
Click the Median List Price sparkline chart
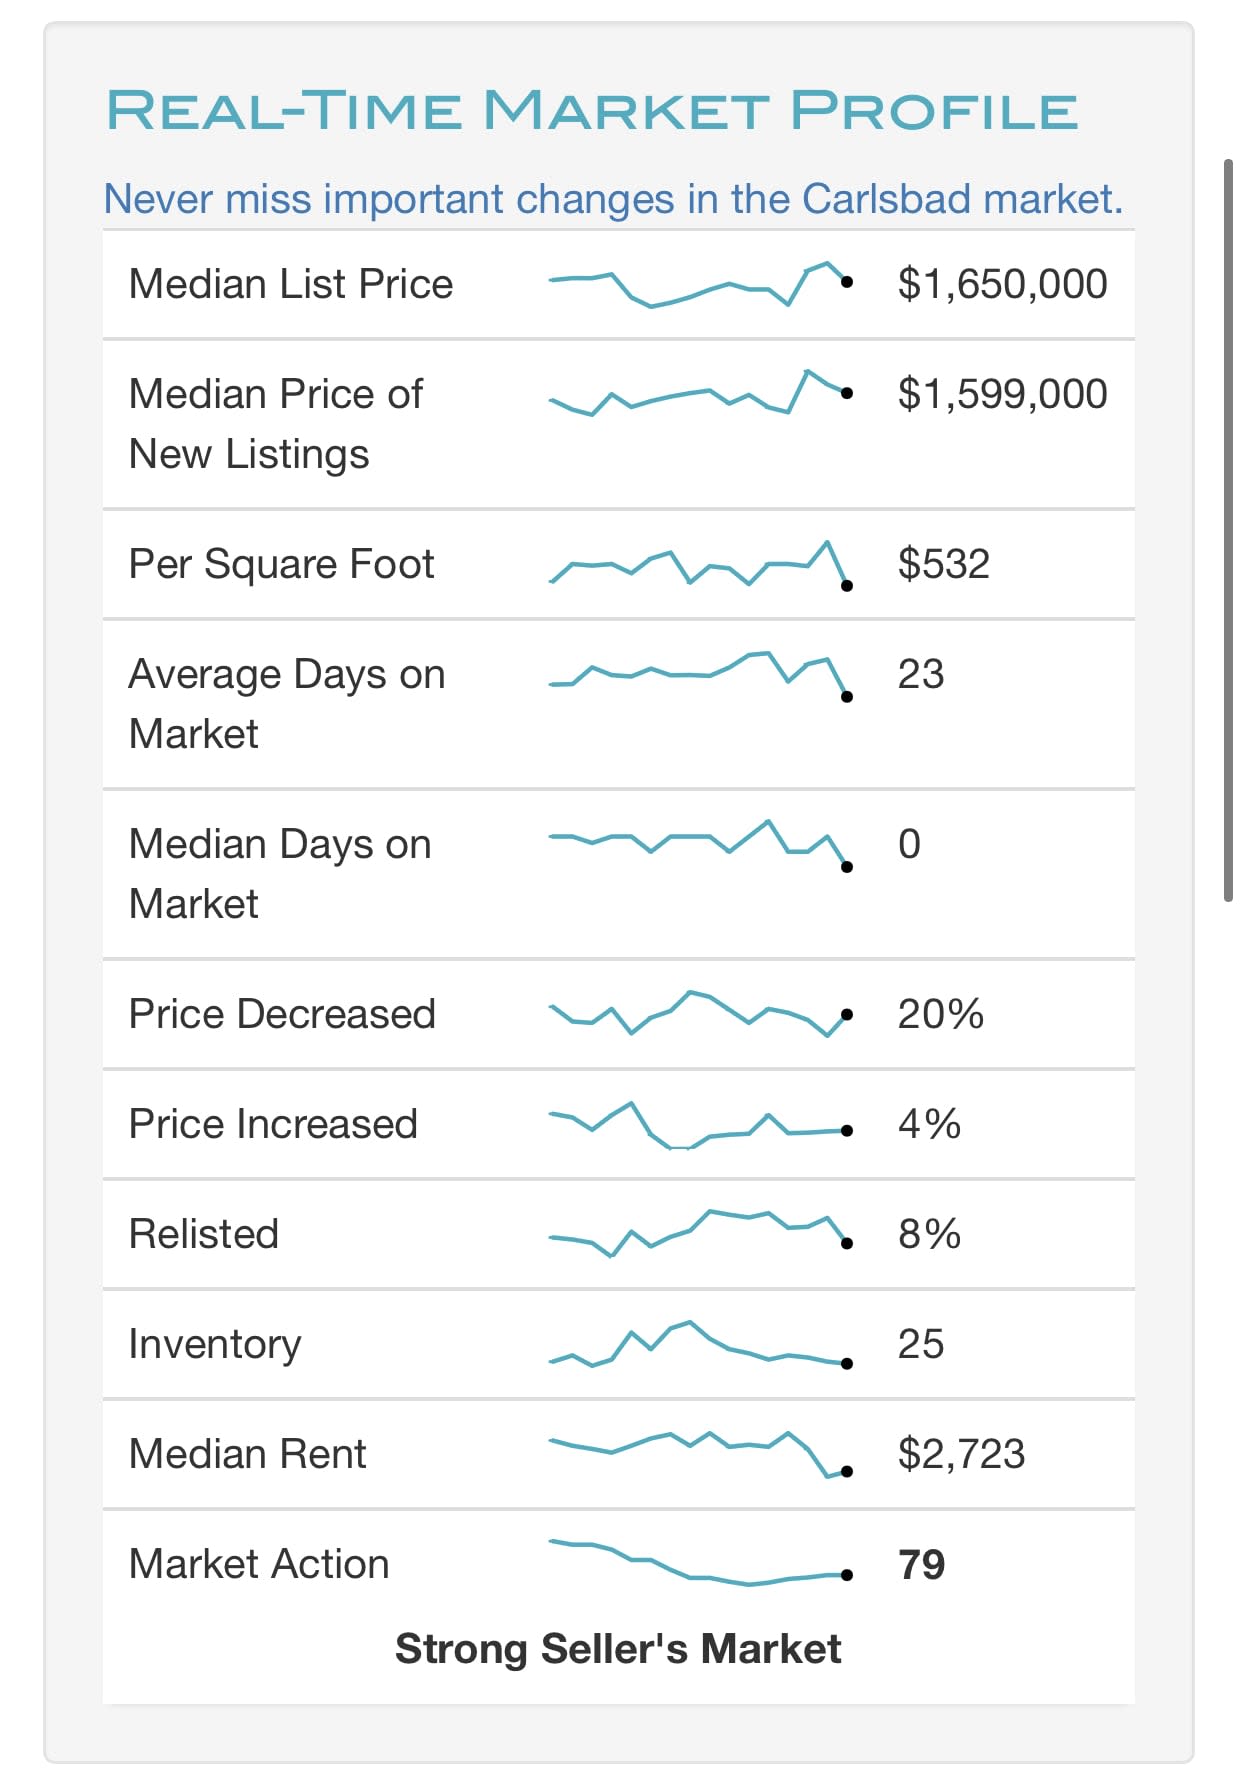click(x=699, y=285)
